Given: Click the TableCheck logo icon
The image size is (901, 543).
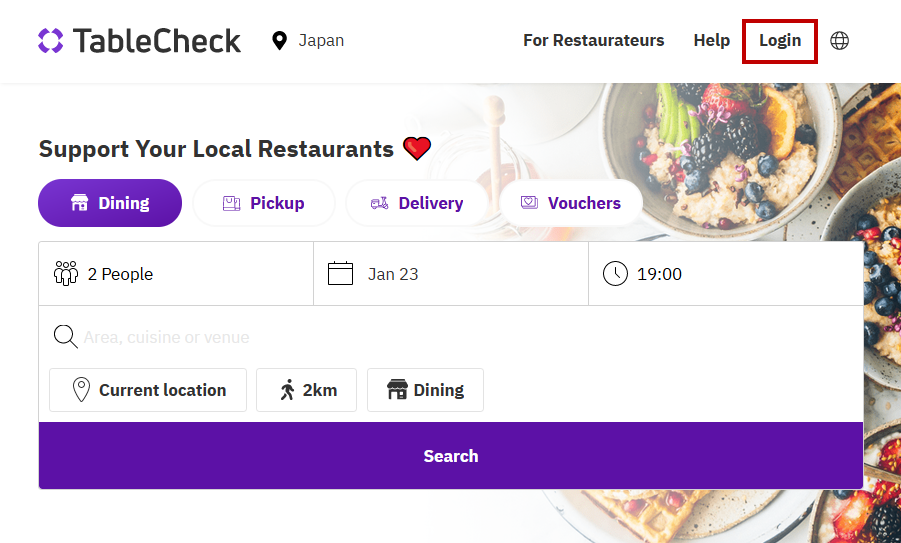Looking at the screenshot, I should tap(50, 41).
